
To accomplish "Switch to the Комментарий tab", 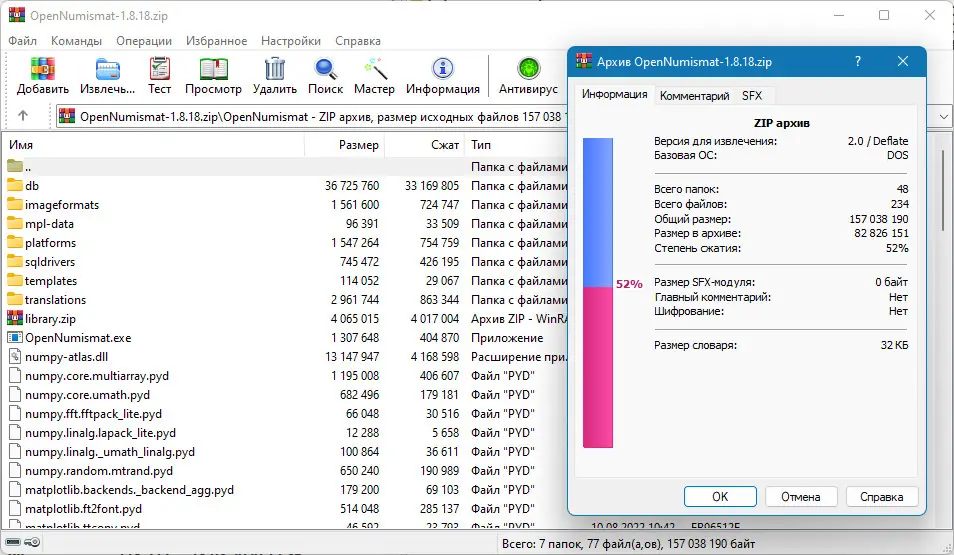I will (694, 96).
